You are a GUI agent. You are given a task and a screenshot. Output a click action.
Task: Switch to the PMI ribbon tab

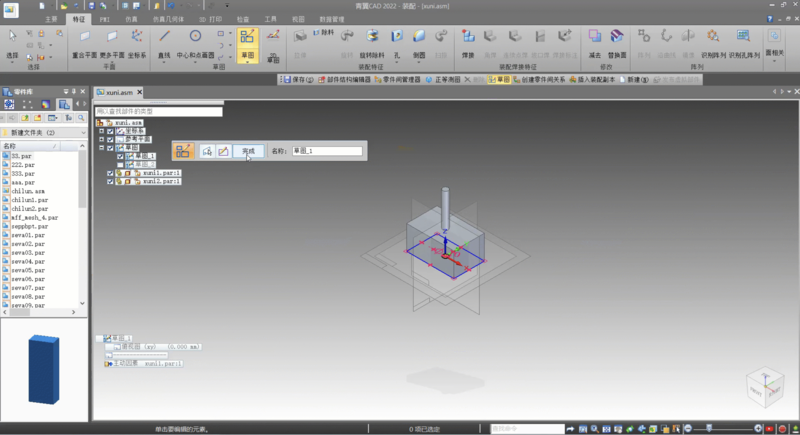click(x=105, y=19)
